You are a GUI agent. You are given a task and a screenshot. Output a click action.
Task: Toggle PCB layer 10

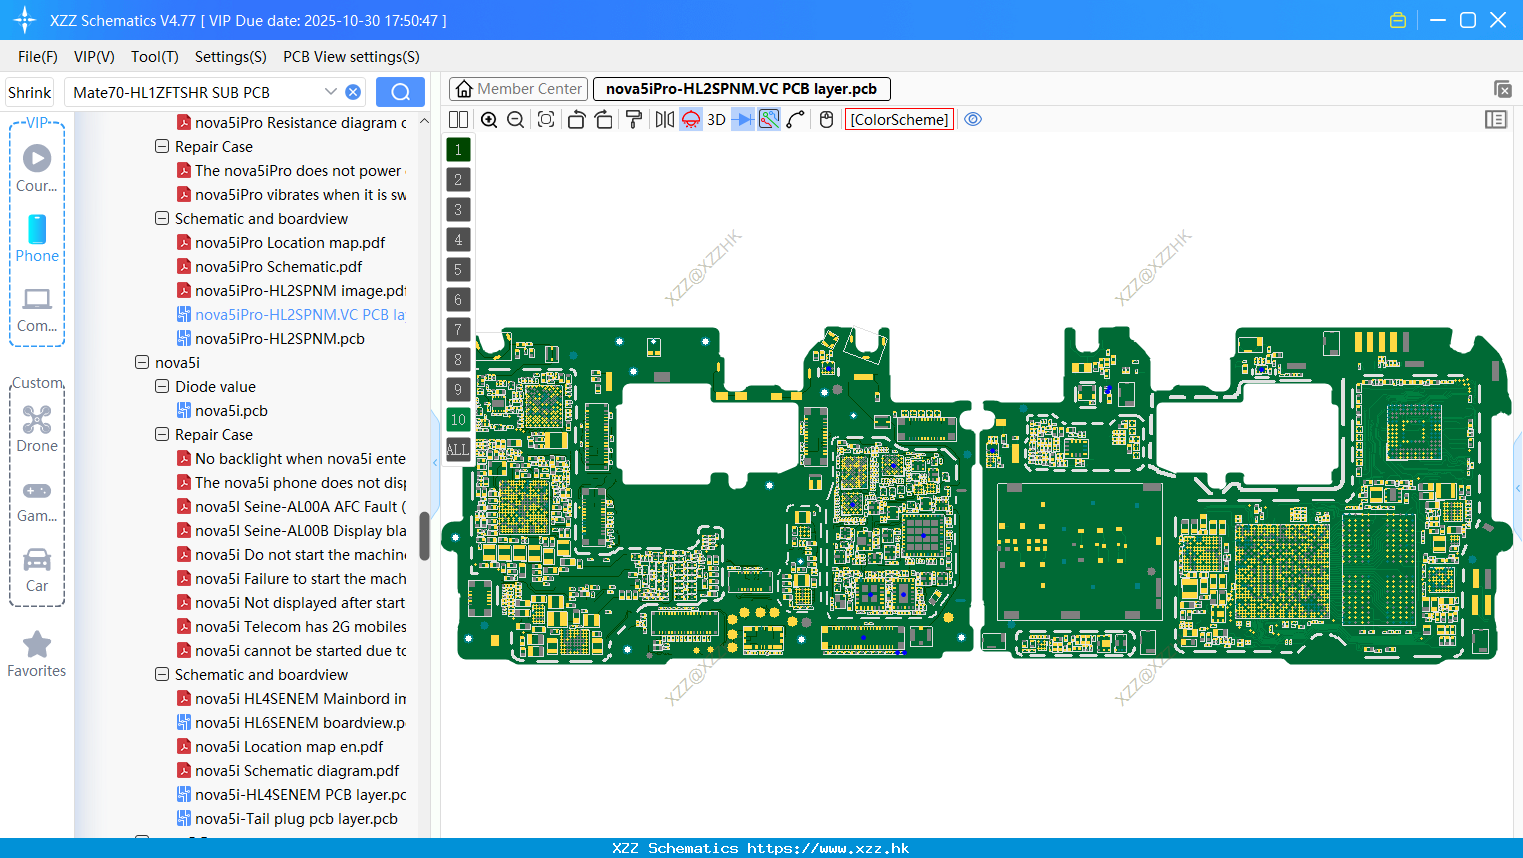458,420
